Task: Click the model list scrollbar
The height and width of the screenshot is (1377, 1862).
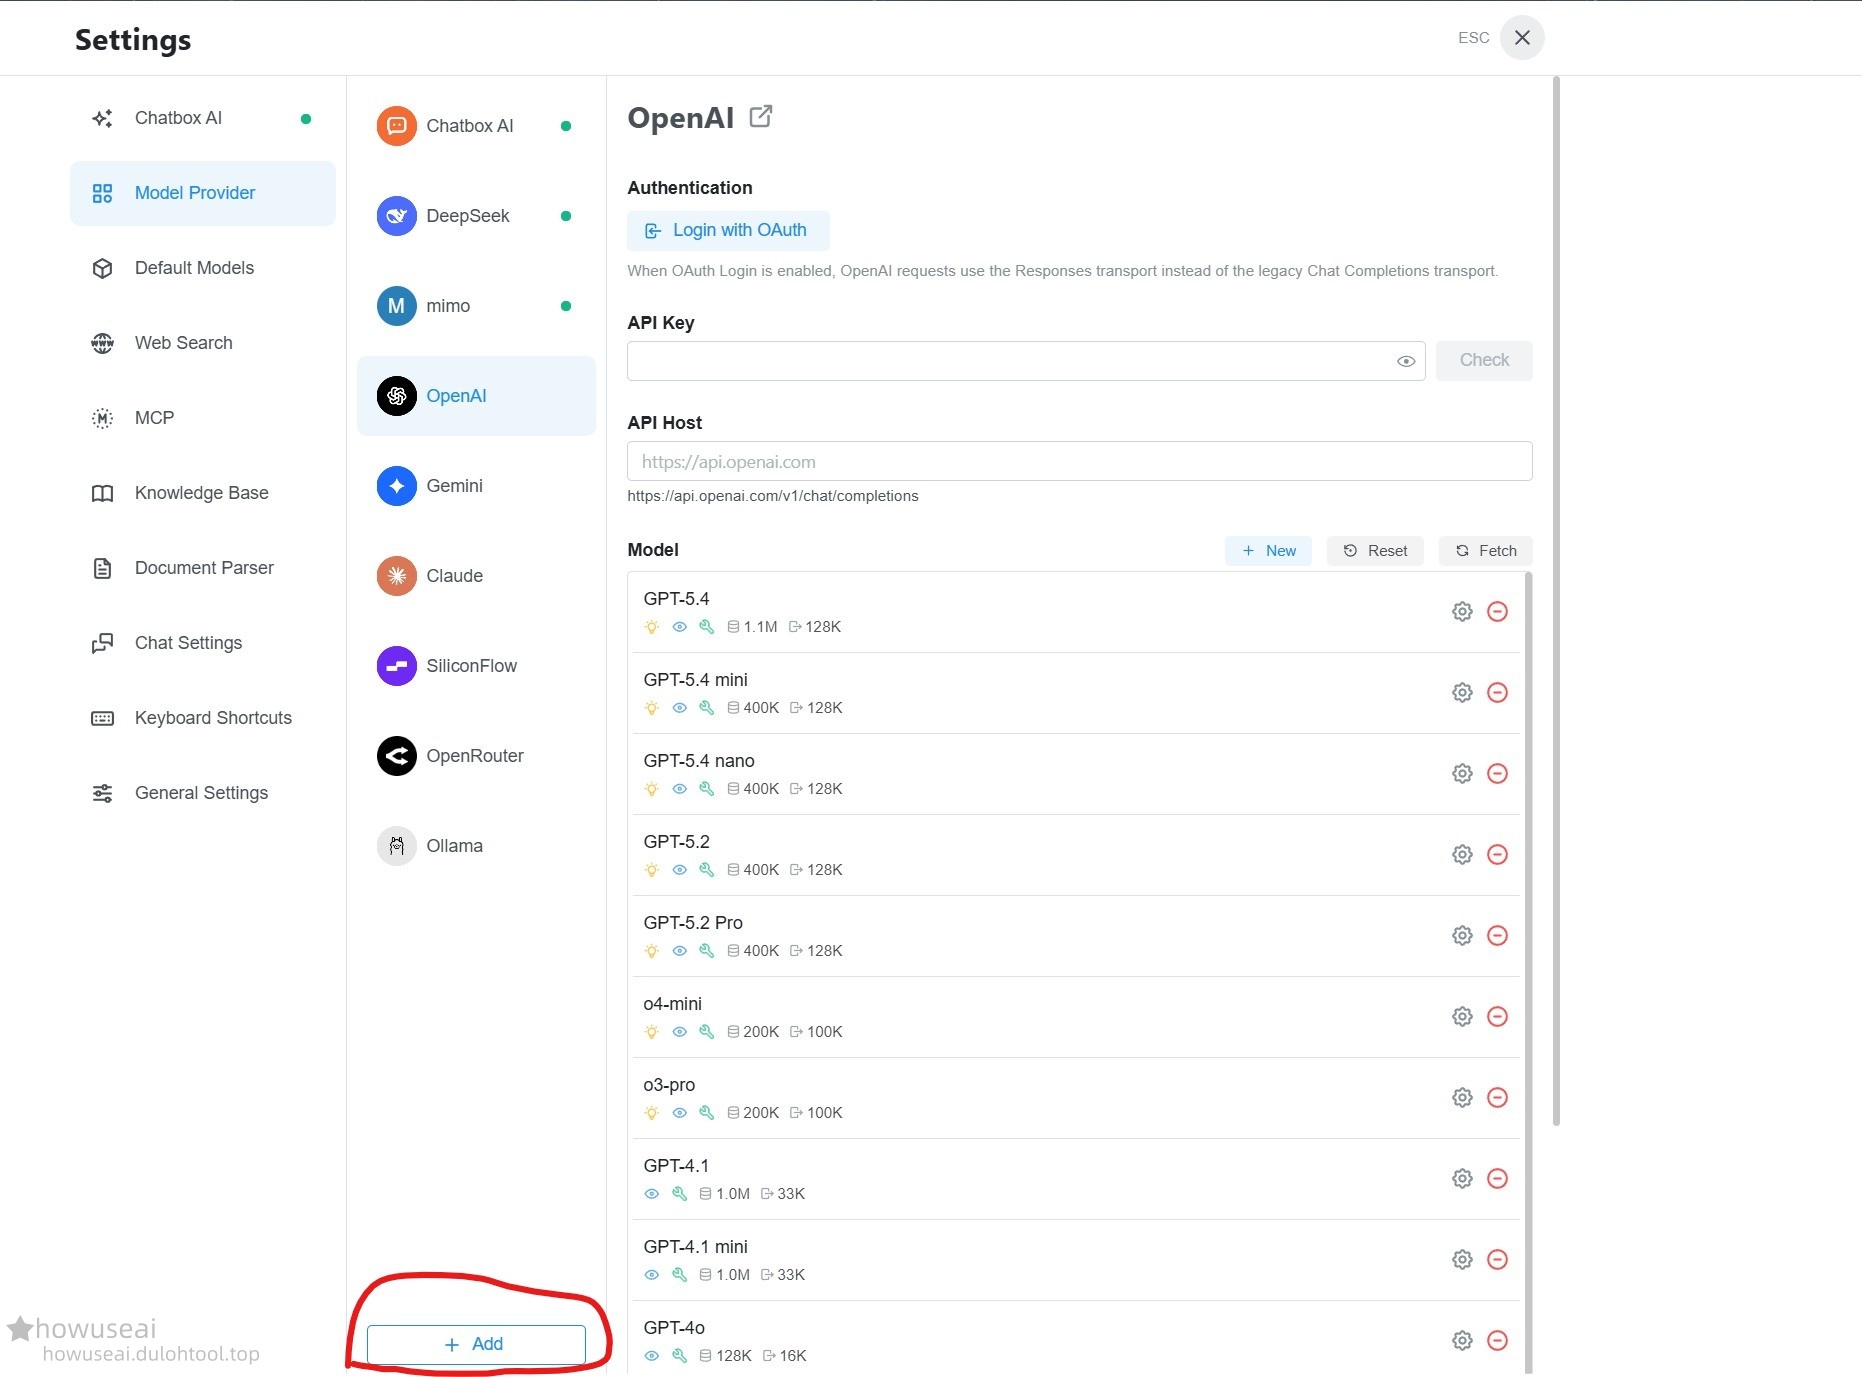Action: pyautogui.click(x=1527, y=972)
